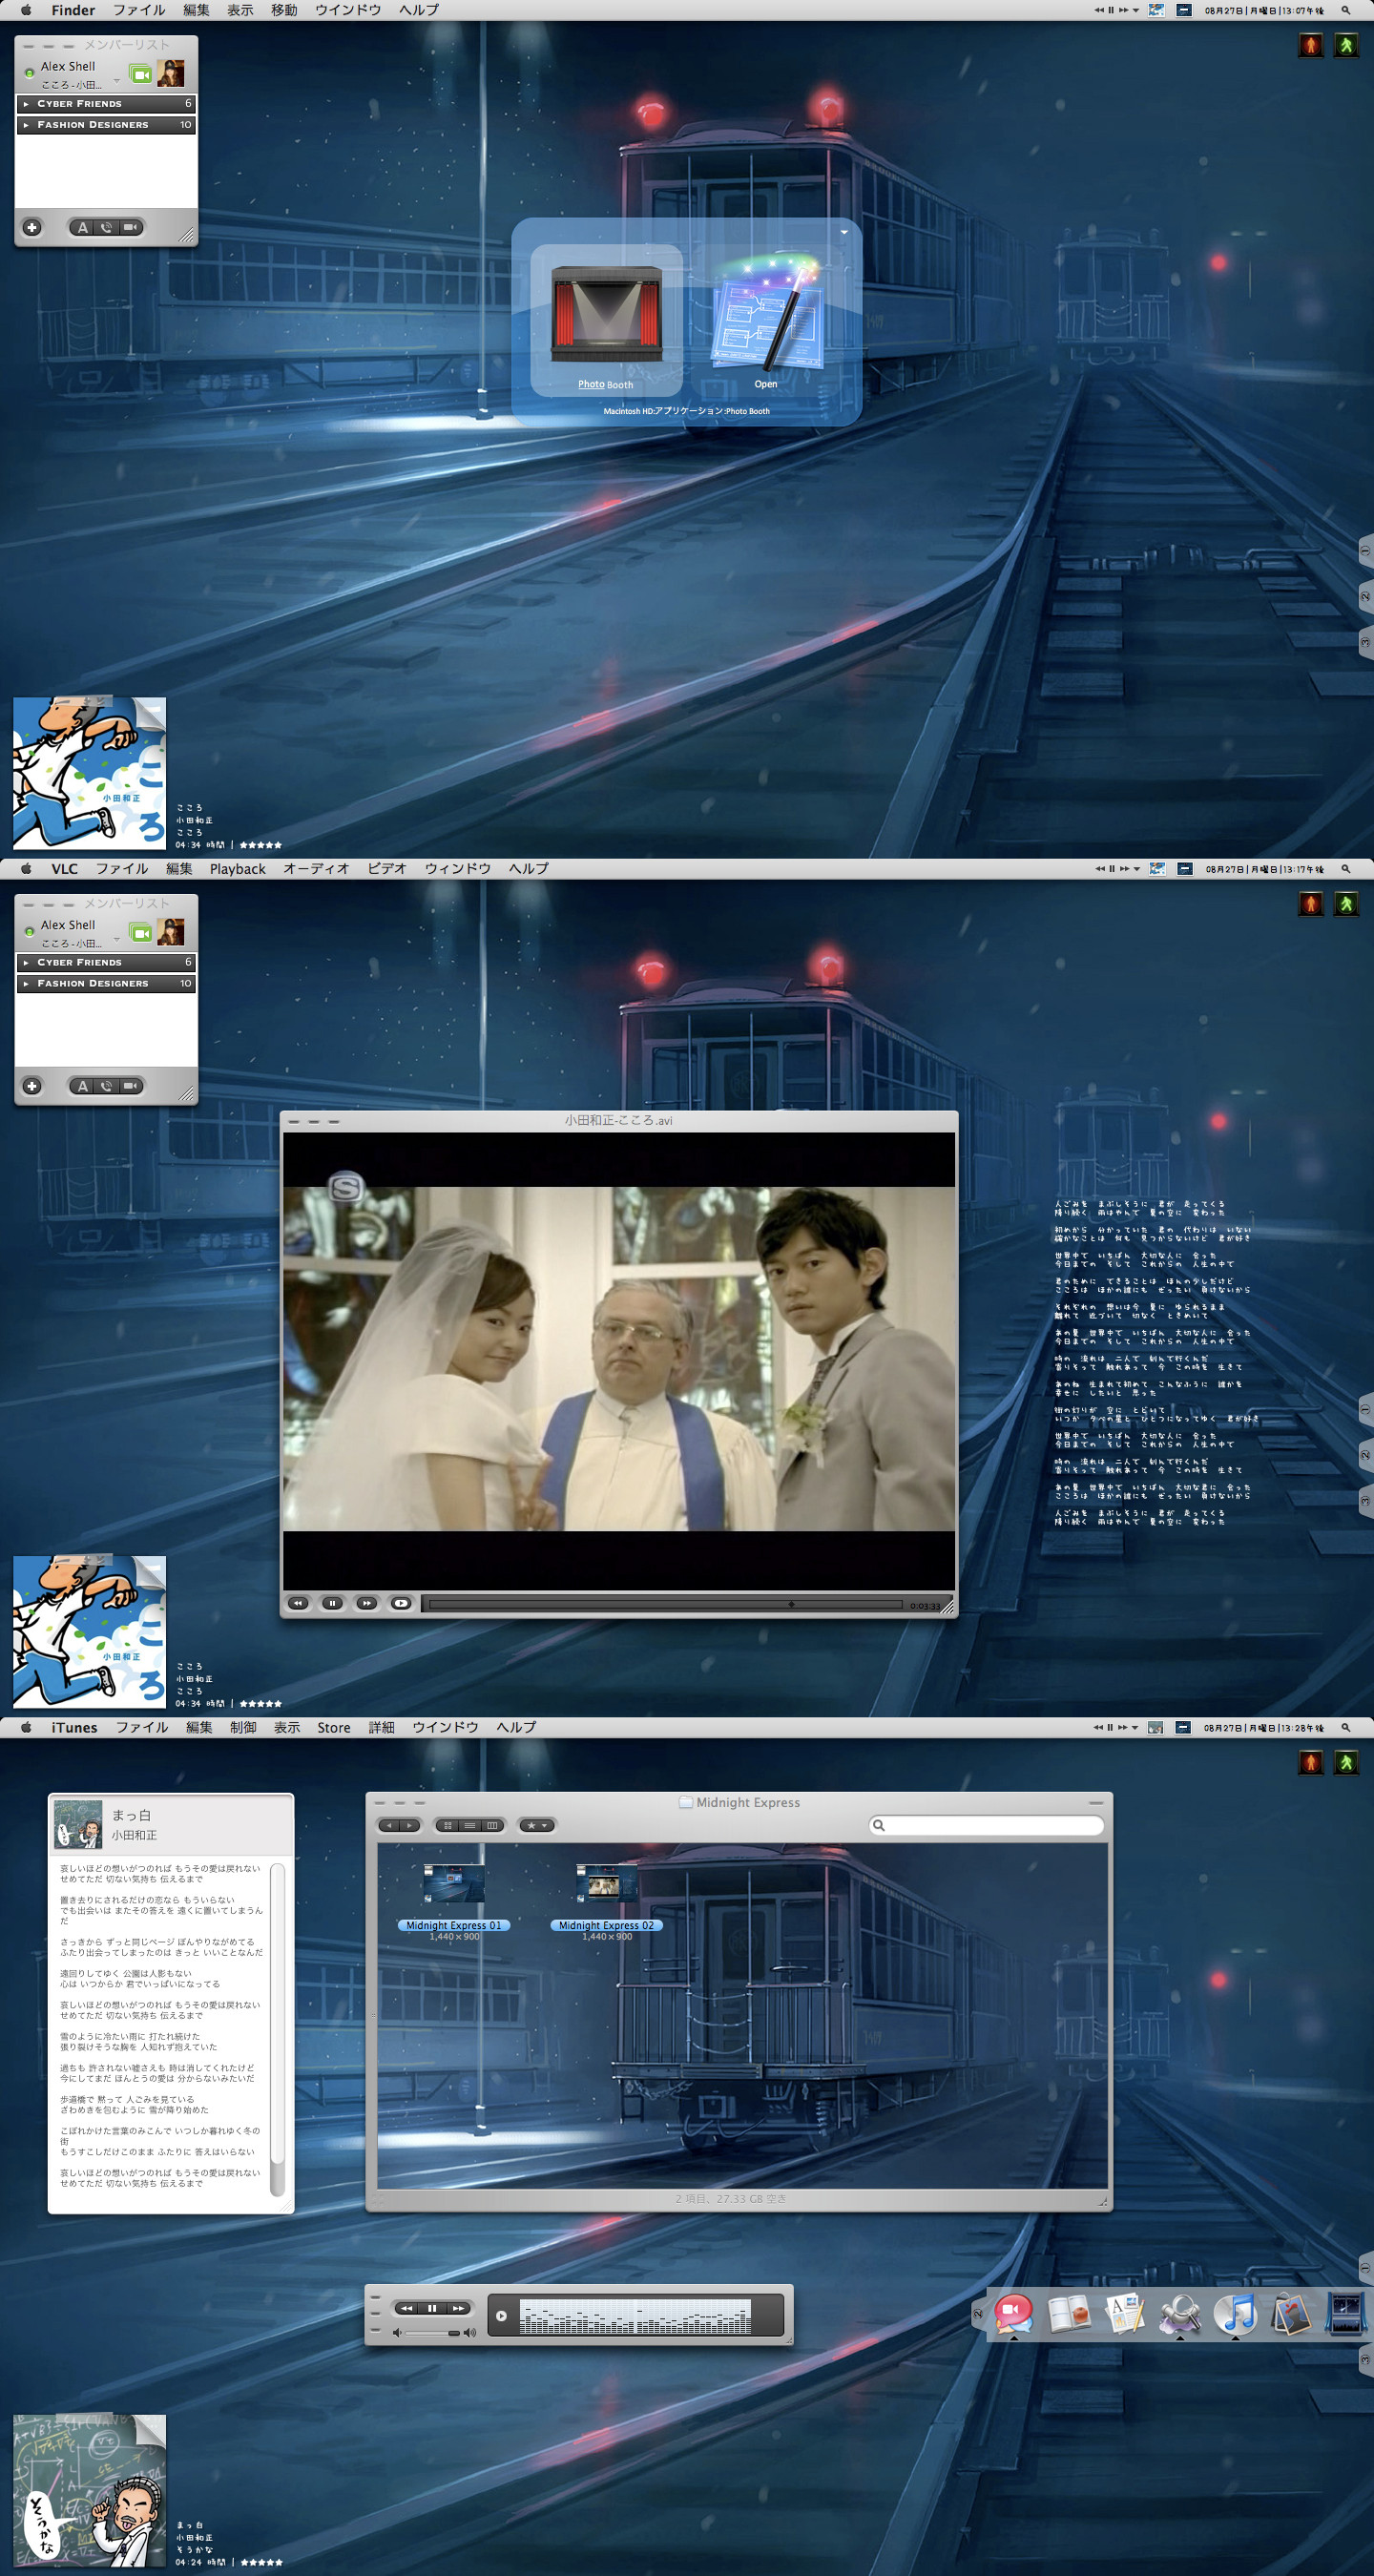Switch Midnight Express window to icon view
This screenshot has height=2576, width=1374.
pos(448,1826)
